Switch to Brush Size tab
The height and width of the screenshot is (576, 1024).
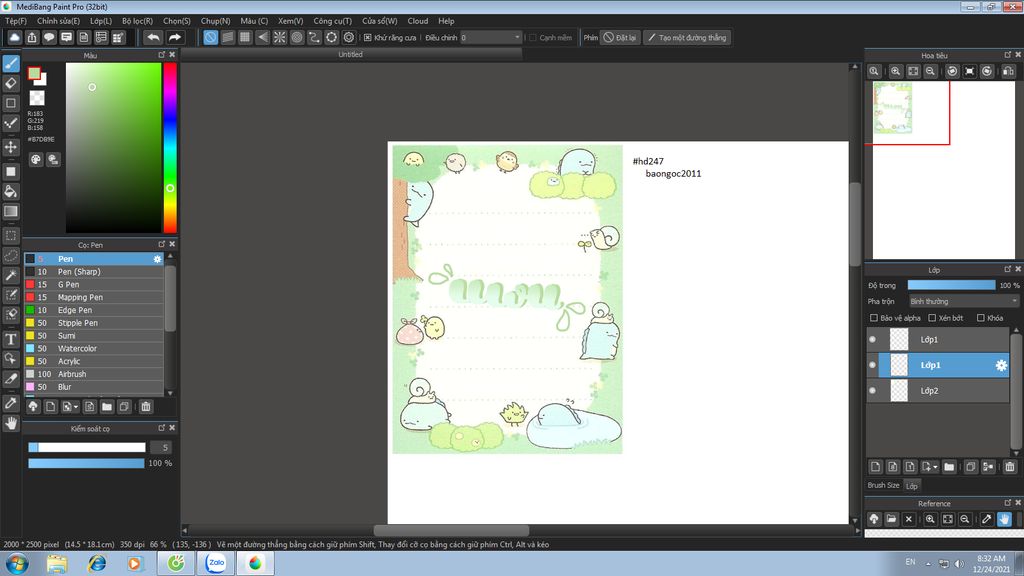point(883,485)
